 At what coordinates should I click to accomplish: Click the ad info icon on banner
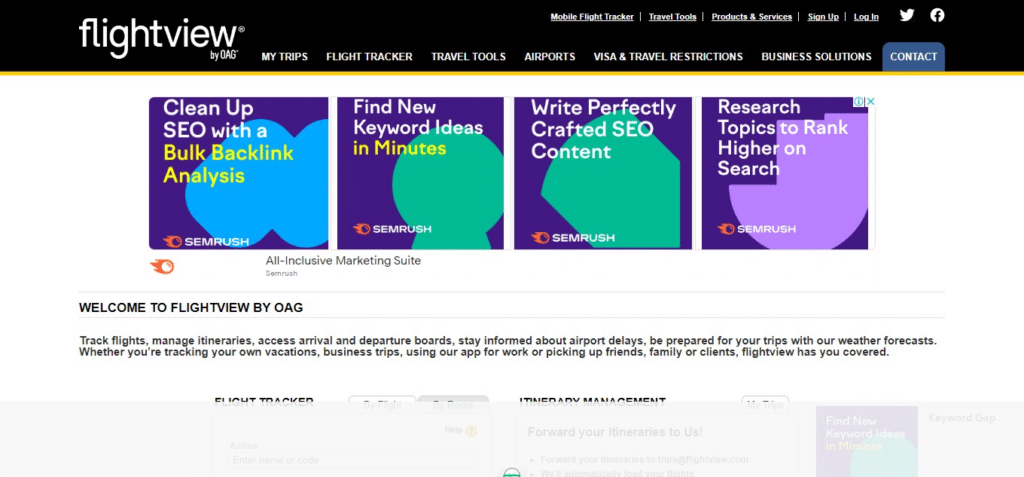point(859,101)
